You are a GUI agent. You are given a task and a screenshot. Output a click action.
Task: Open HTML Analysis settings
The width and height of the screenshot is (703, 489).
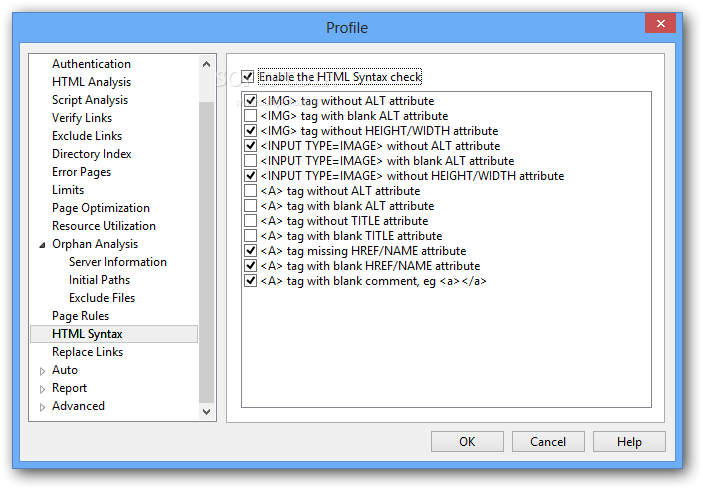tap(91, 82)
